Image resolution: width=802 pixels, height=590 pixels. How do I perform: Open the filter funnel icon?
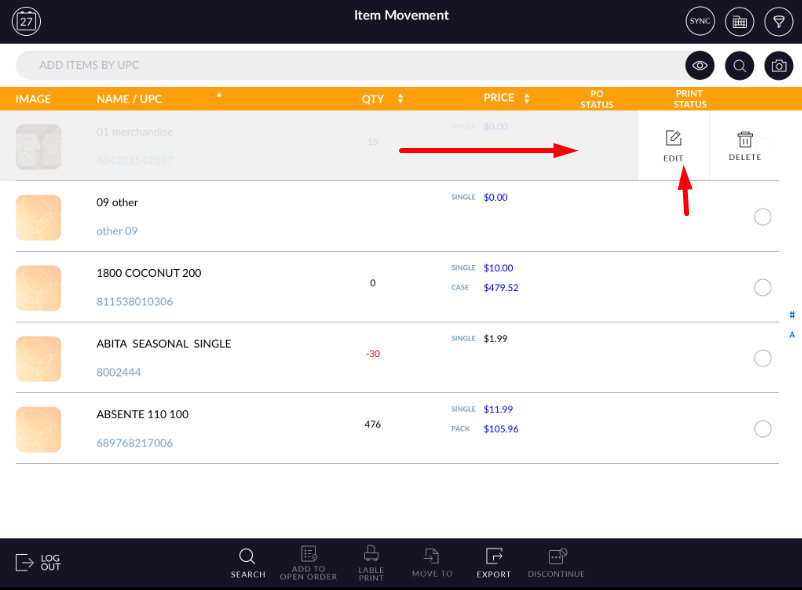pyautogui.click(x=777, y=21)
